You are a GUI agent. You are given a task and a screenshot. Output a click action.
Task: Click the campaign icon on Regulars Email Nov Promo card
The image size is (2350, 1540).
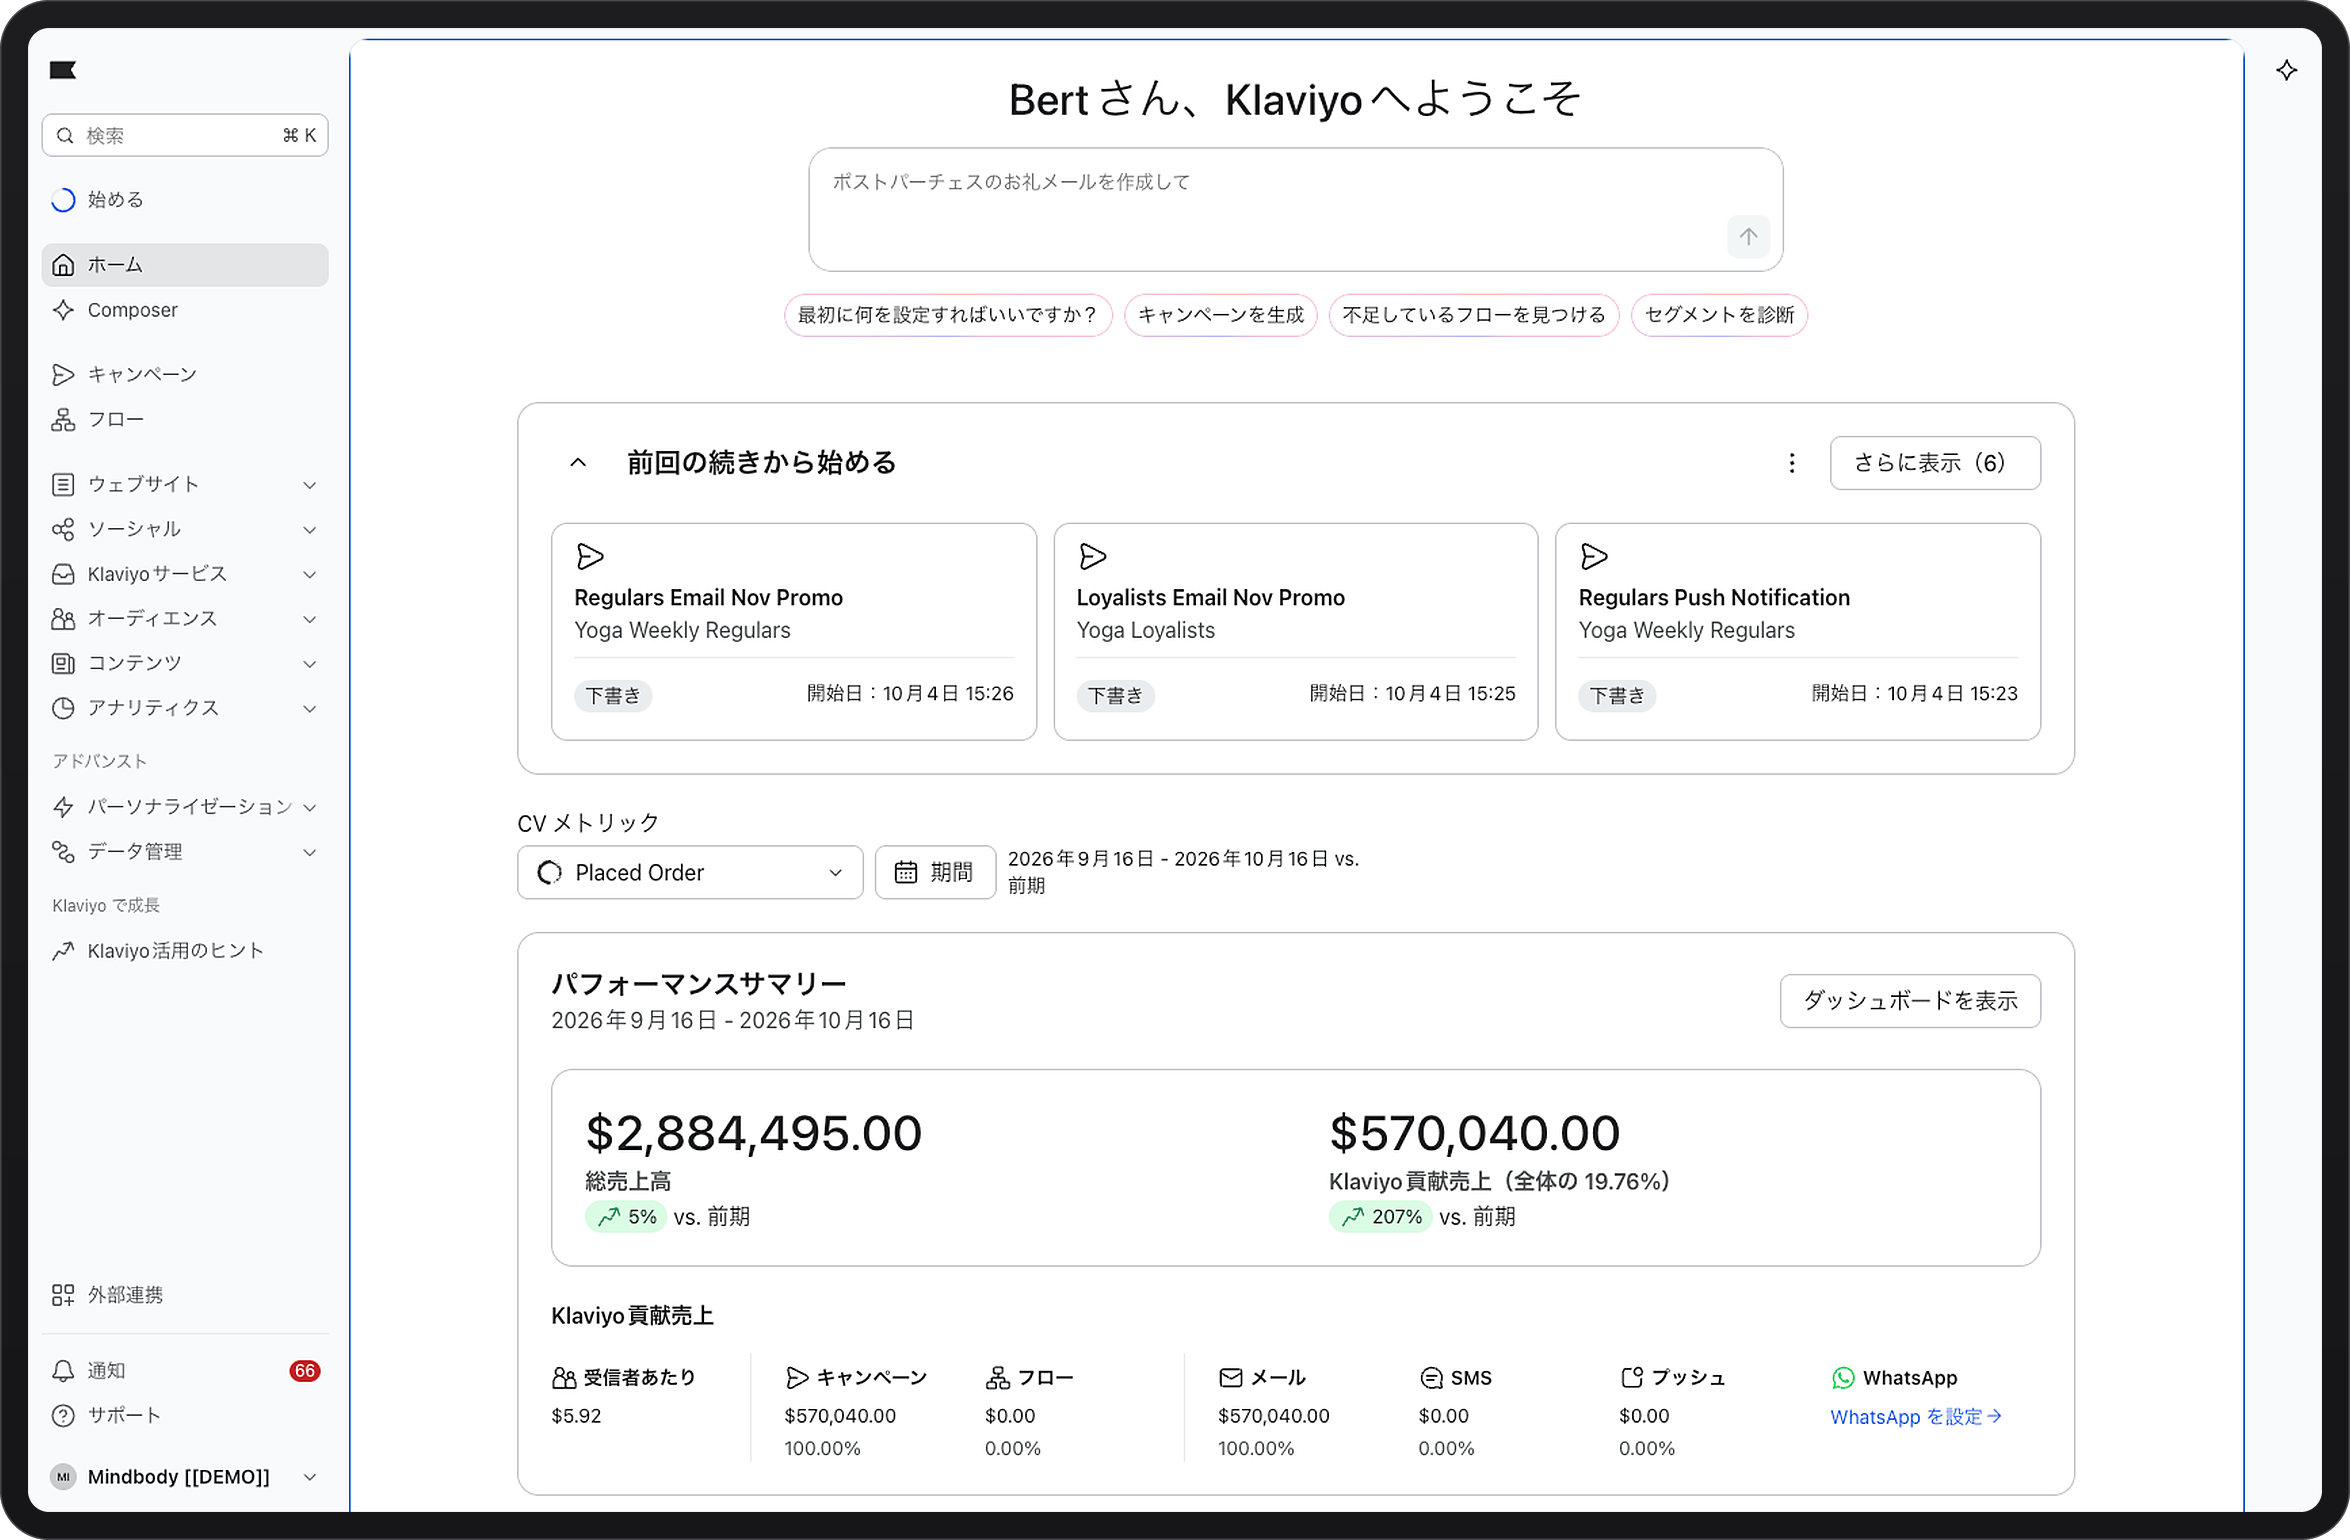[590, 556]
